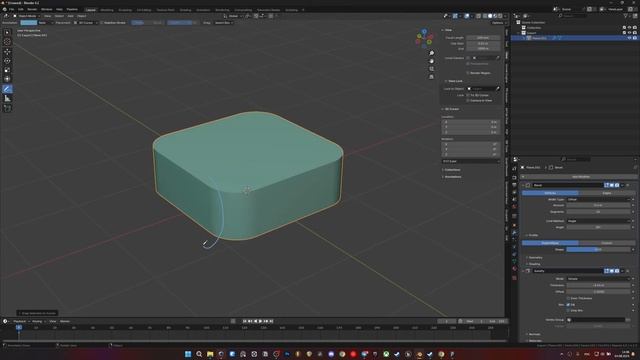Viewport: 640px width, 360px height.
Task: Open the timeline Playback menu
Action: pyautogui.click(x=20, y=321)
